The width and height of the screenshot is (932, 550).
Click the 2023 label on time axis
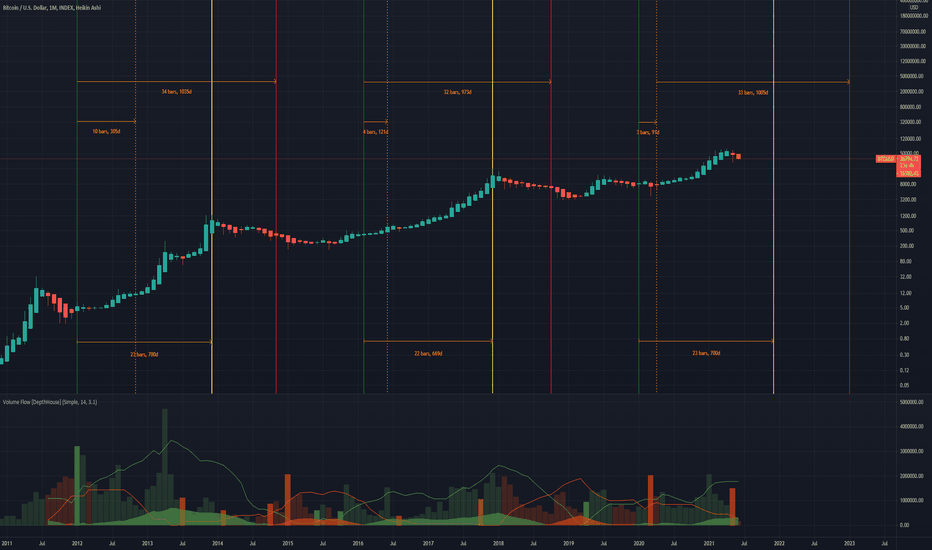point(850,543)
